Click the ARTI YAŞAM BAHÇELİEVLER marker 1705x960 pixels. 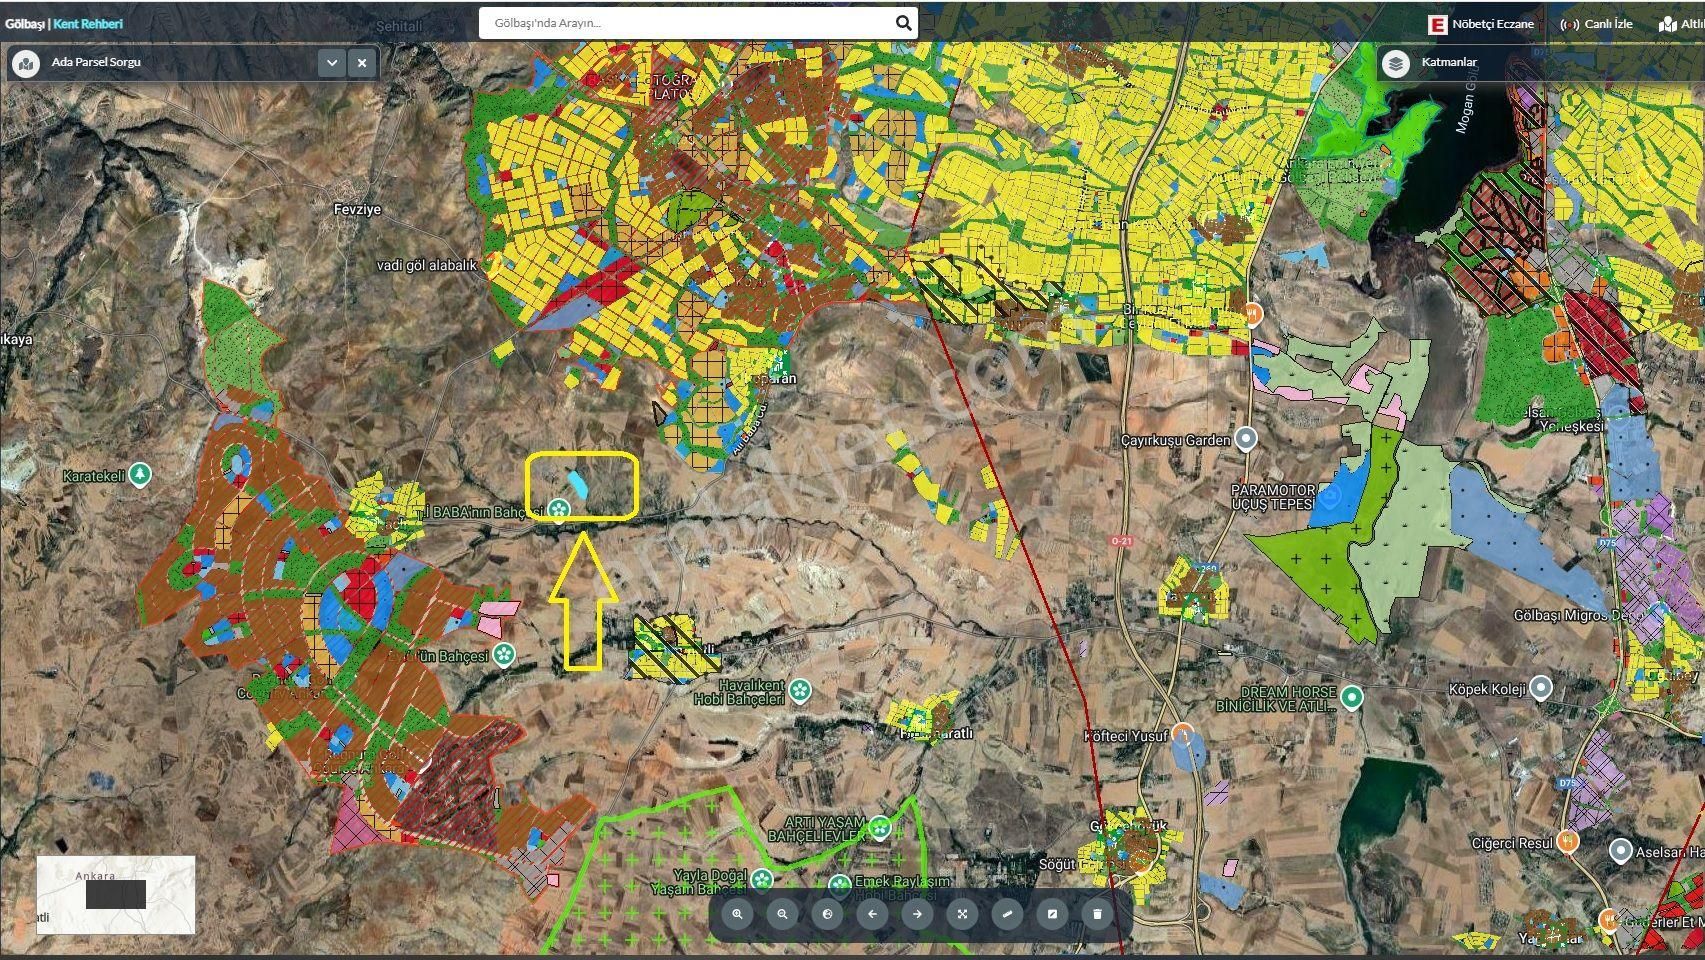click(879, 827)
